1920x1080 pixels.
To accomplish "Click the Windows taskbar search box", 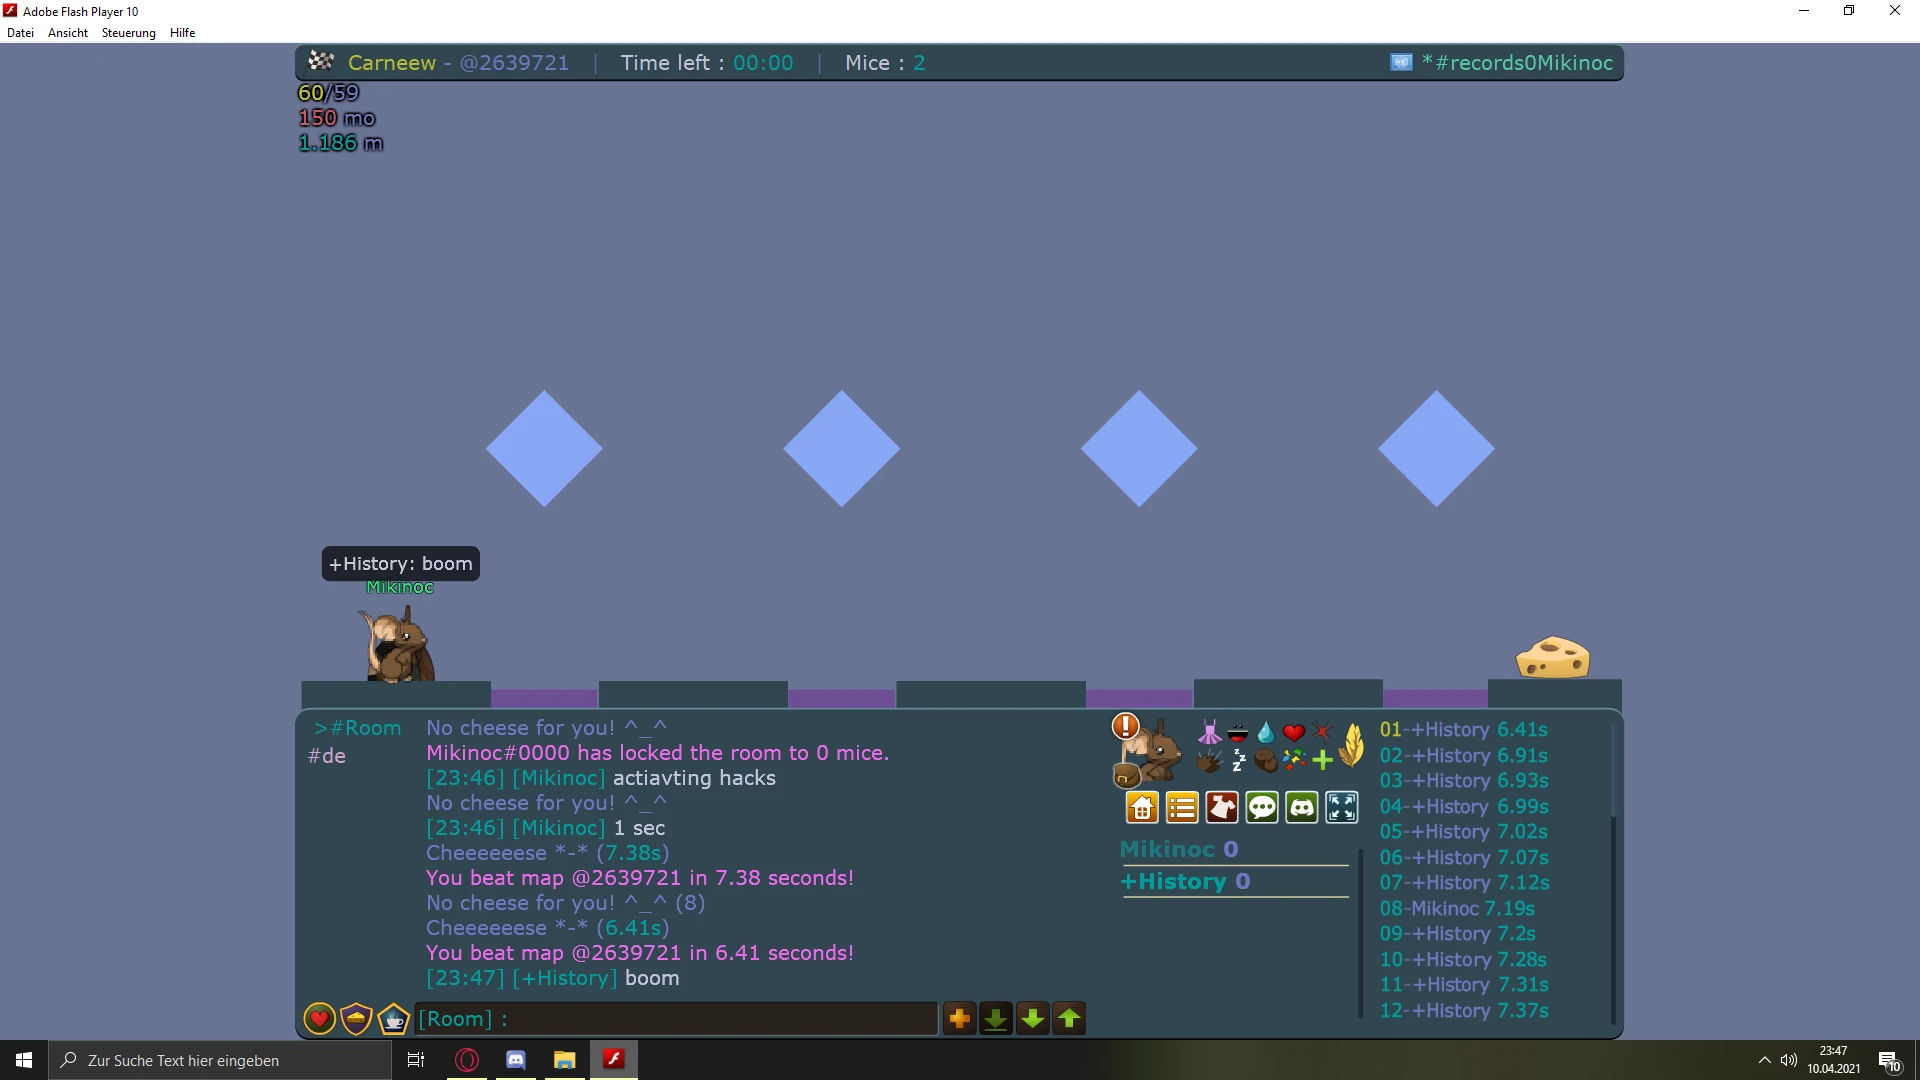I will [220, 1060].
